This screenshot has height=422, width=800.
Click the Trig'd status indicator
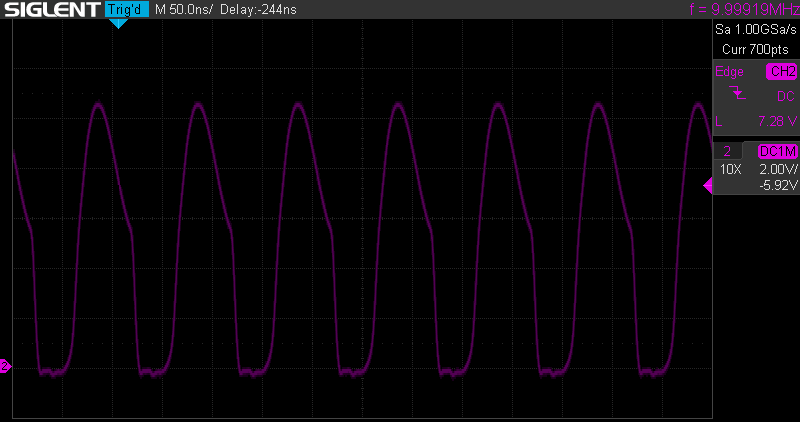click(x=127, y=9)
